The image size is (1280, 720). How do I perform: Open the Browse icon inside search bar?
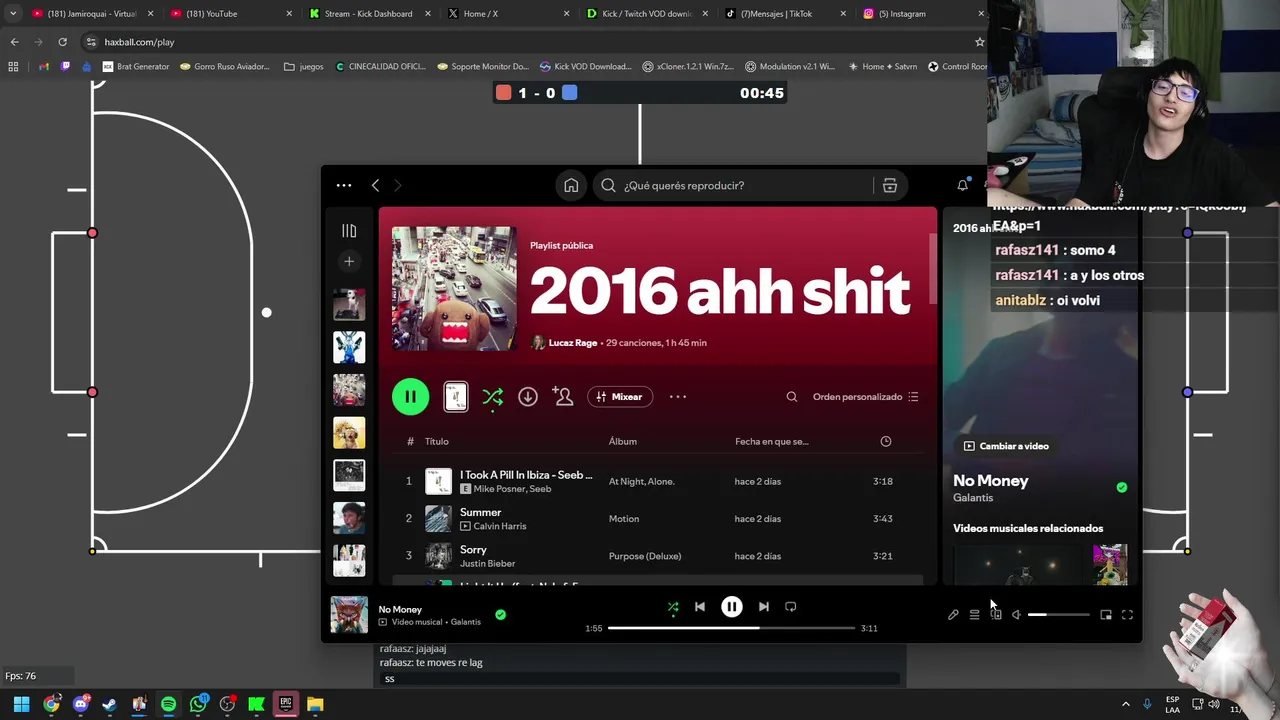(890, 185)
